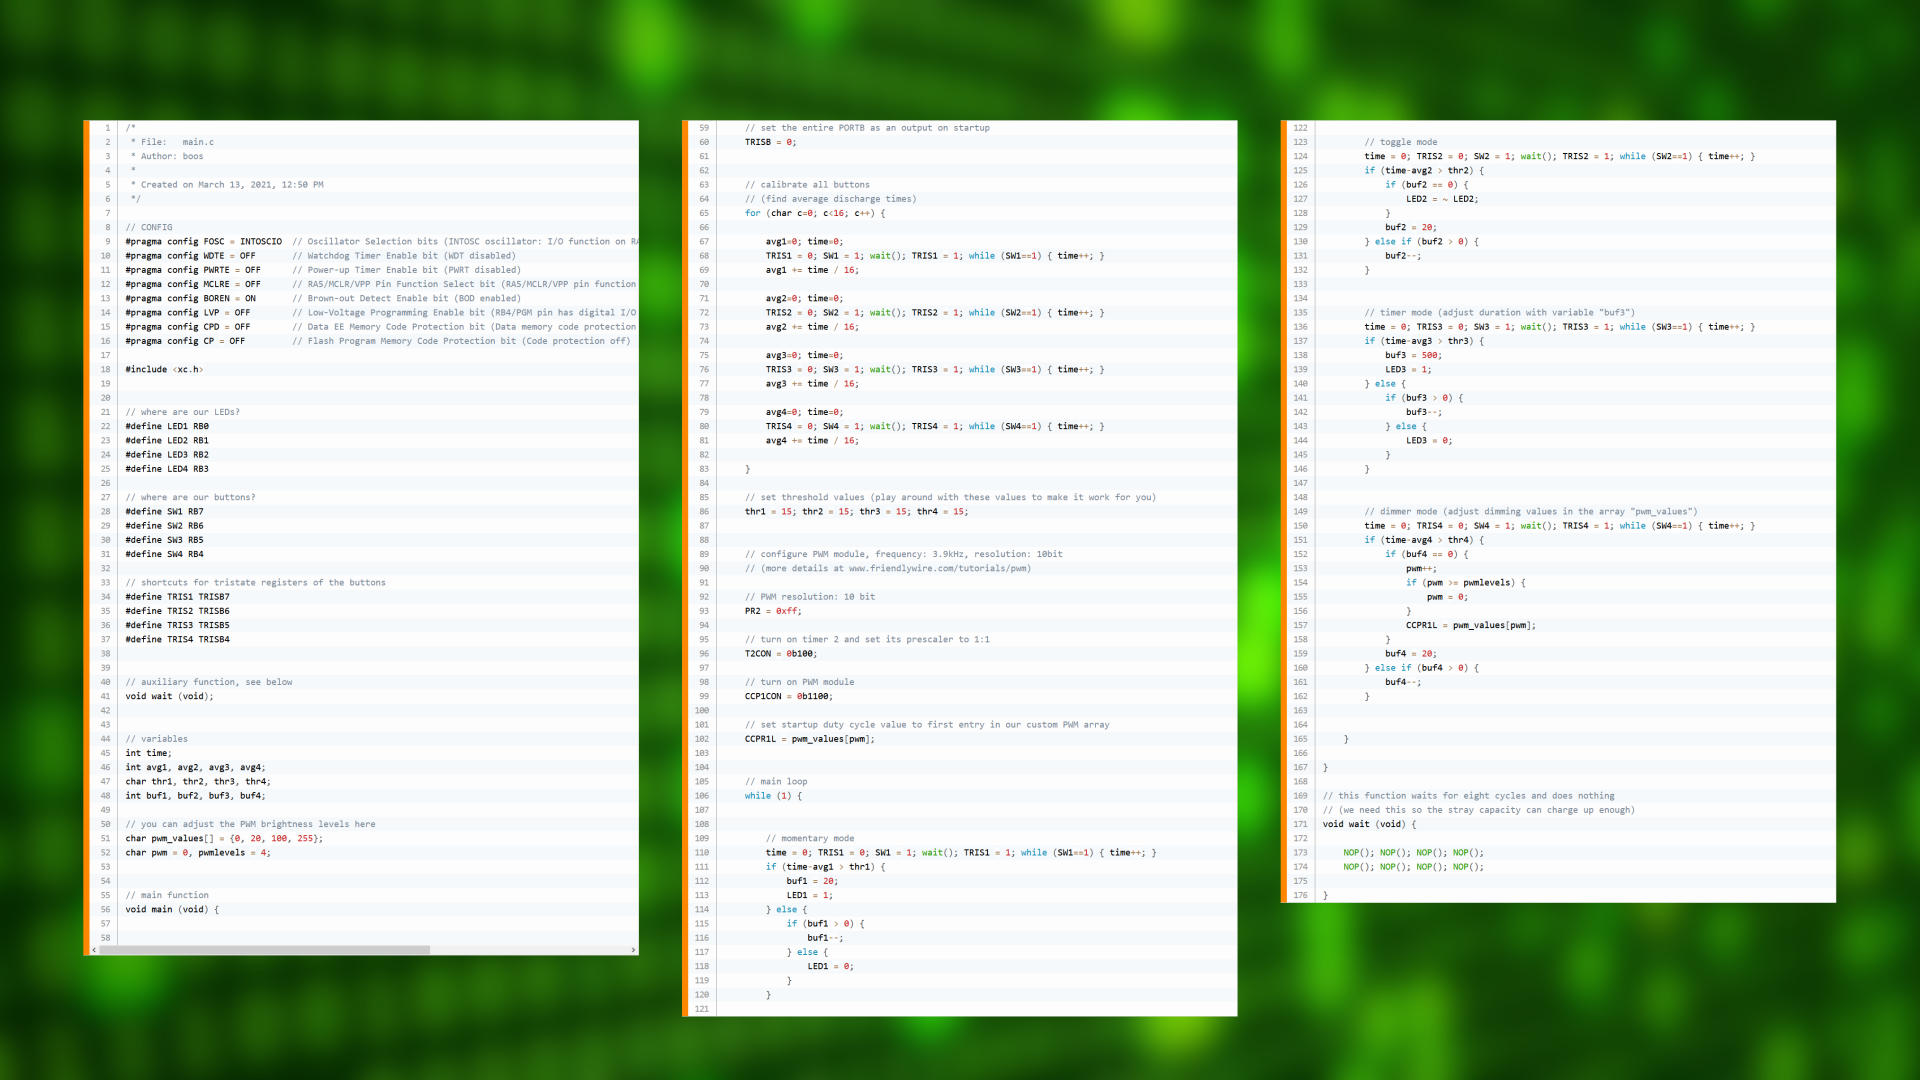Click empty scrollbar track right of thumb
Screen dimensions: 1920x1080
[530, 950]
